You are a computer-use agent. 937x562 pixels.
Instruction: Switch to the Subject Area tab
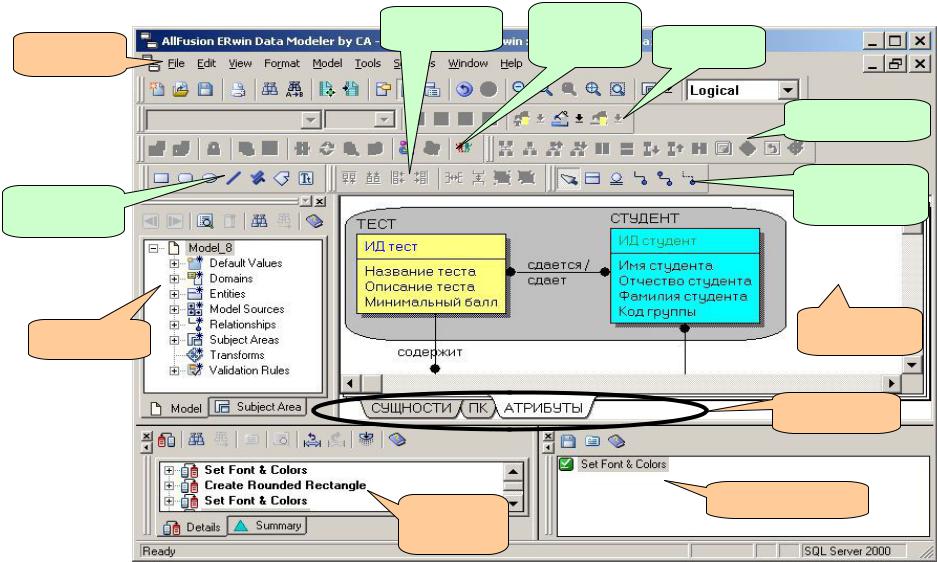pyautogui.click(x=258, y=407)
